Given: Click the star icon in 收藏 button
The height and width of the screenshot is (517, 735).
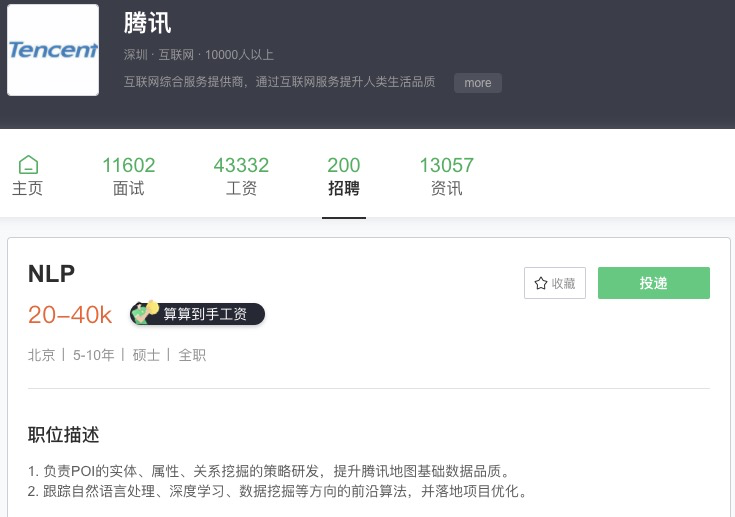Looking at the screenshot, I should 540,283.
